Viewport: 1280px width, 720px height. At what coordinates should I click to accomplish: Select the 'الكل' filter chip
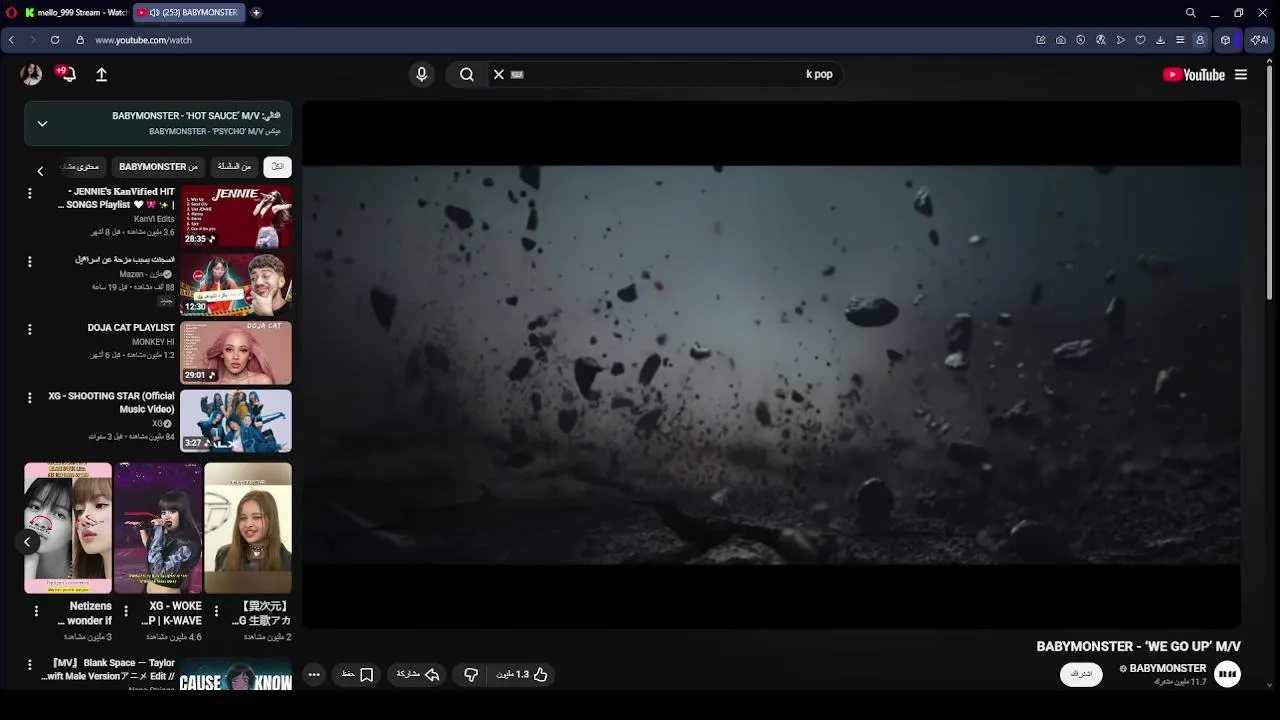point(277,167)
